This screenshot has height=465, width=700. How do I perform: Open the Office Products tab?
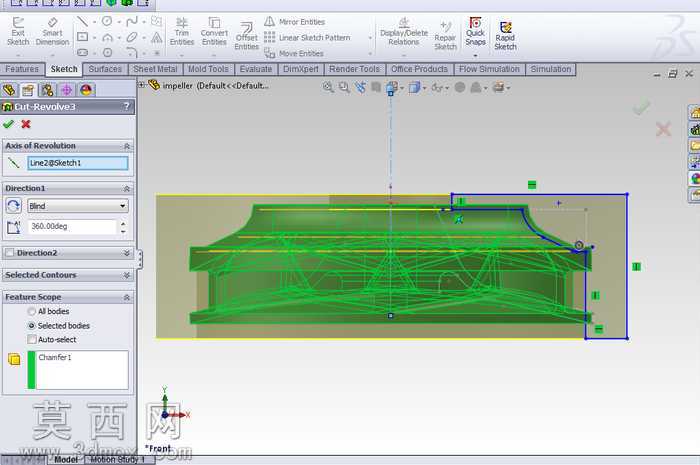point(419,69)
